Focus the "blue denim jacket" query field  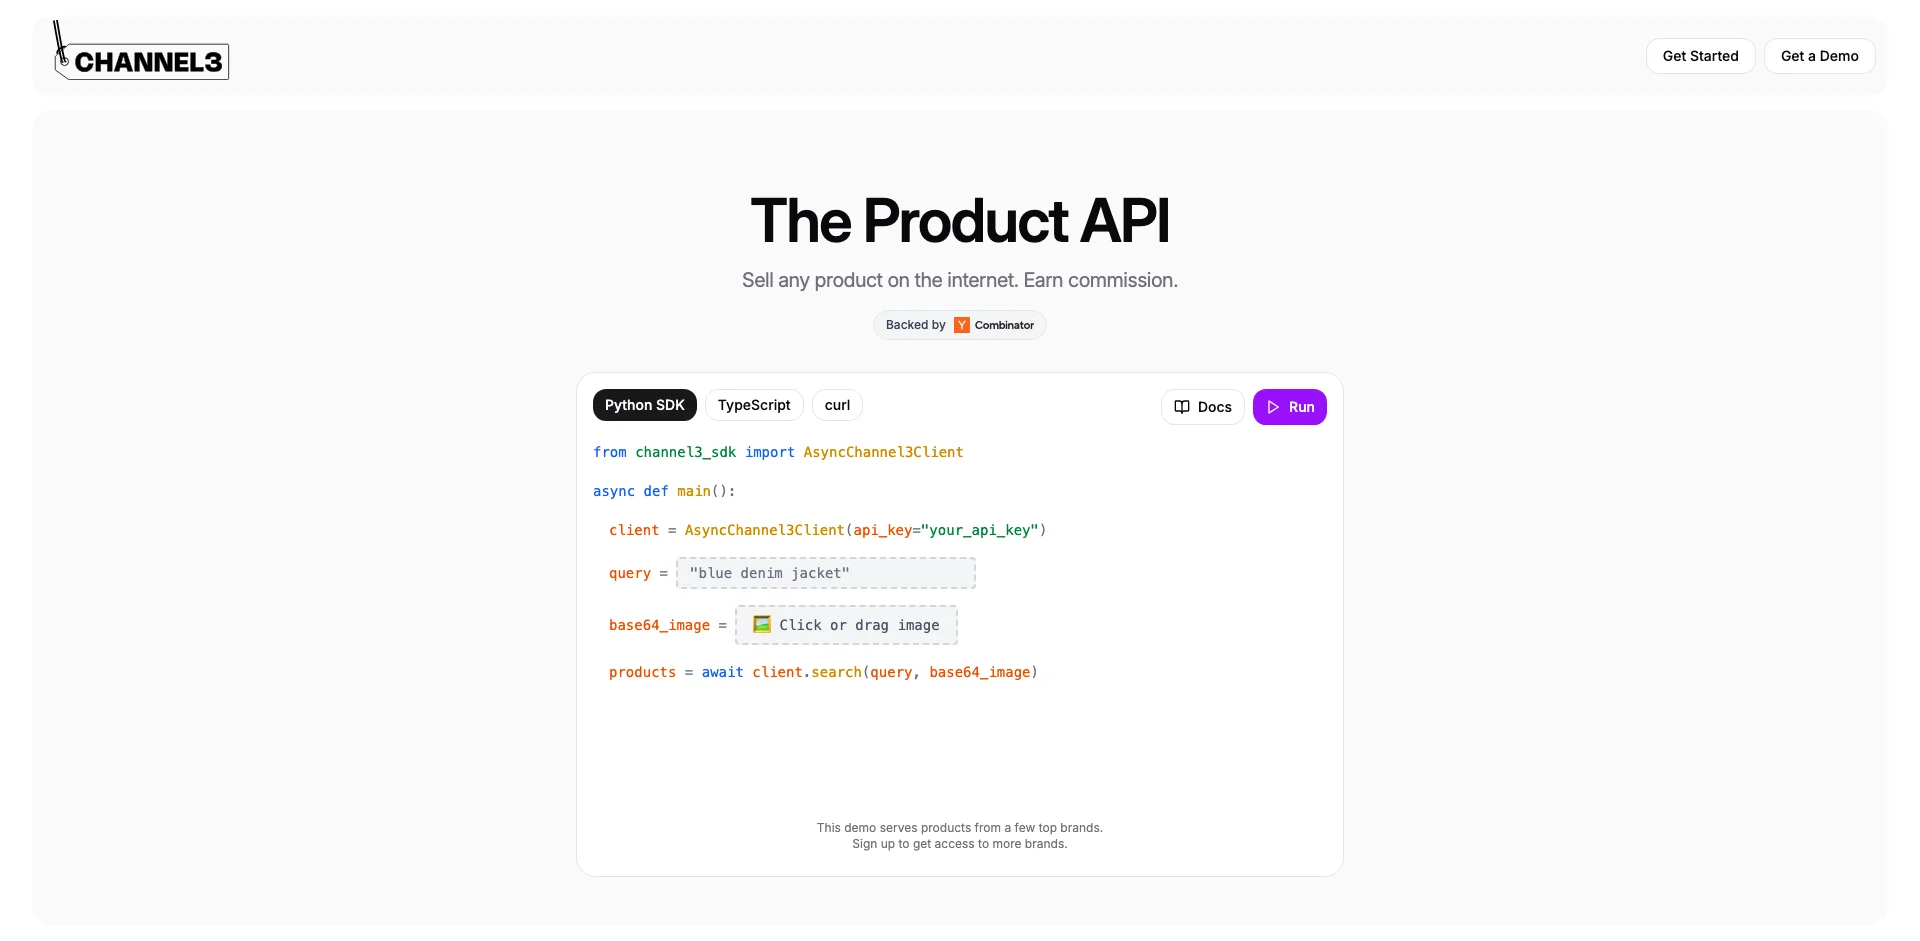click(x=826, y=573)
